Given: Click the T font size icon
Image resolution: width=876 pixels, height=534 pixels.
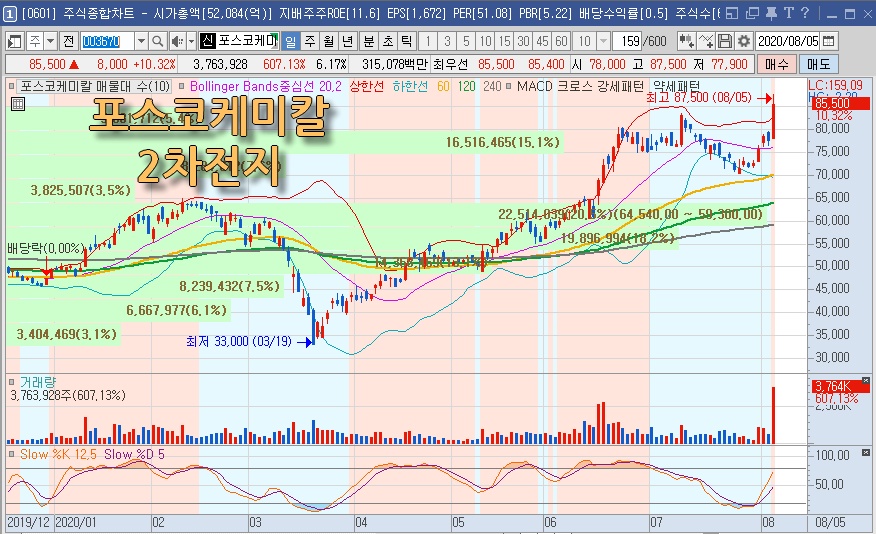Looking at the screenshot, I should [x=788, y=13].
